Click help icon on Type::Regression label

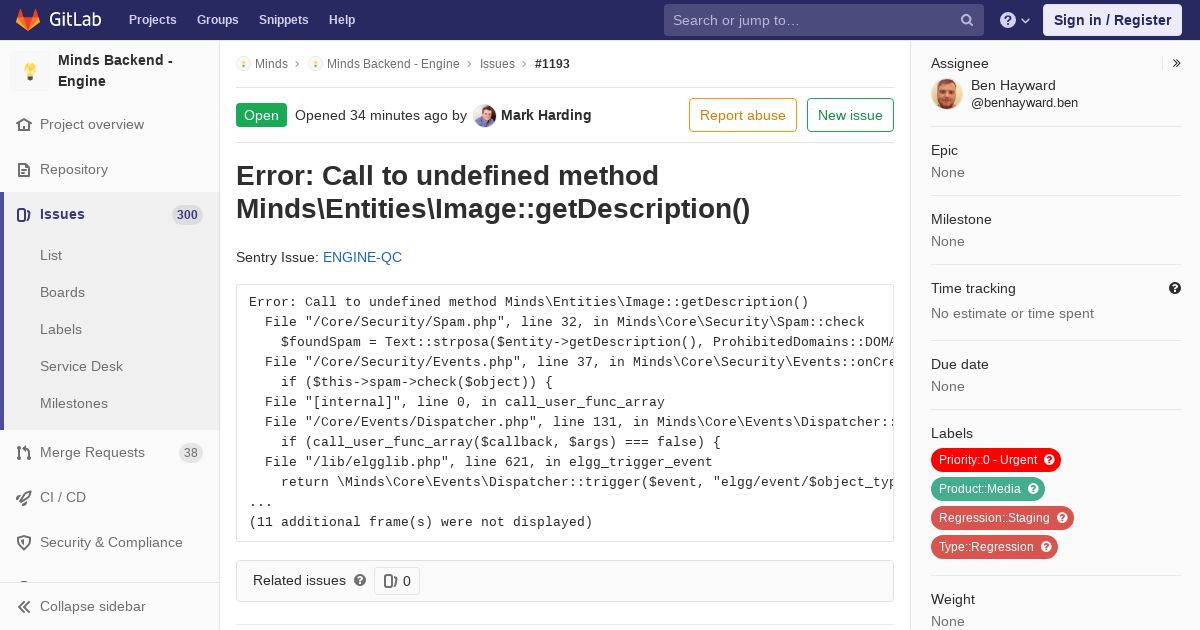tap(1046, 547)
